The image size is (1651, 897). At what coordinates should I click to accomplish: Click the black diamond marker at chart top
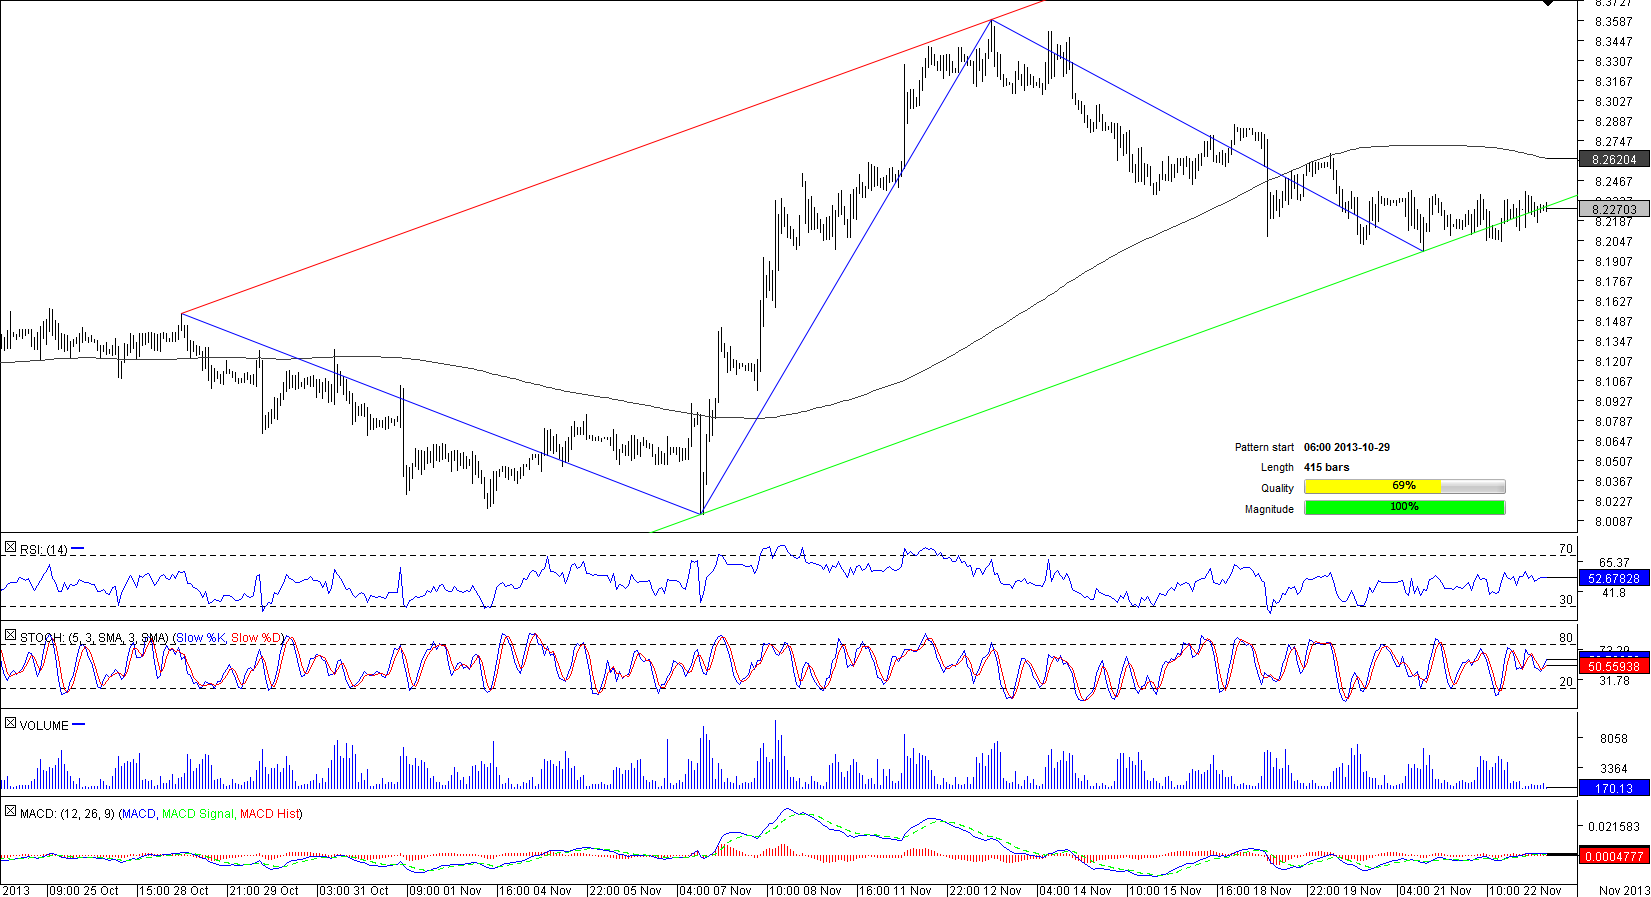coord(1548,3)
